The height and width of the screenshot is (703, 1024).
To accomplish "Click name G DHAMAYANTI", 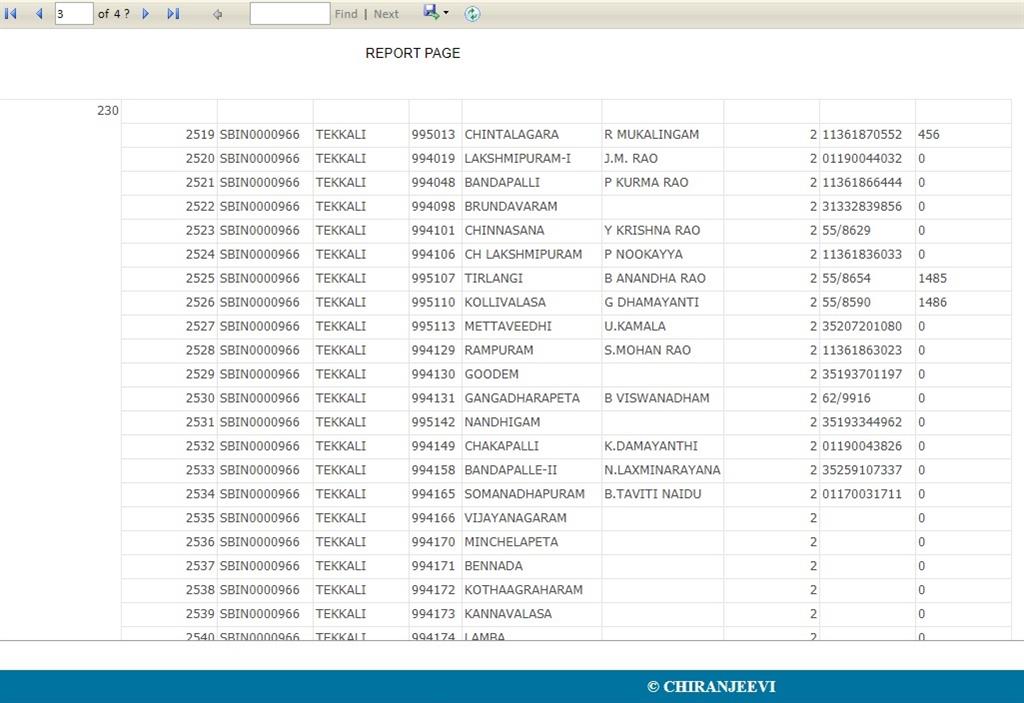I will (x=651, y=302).
